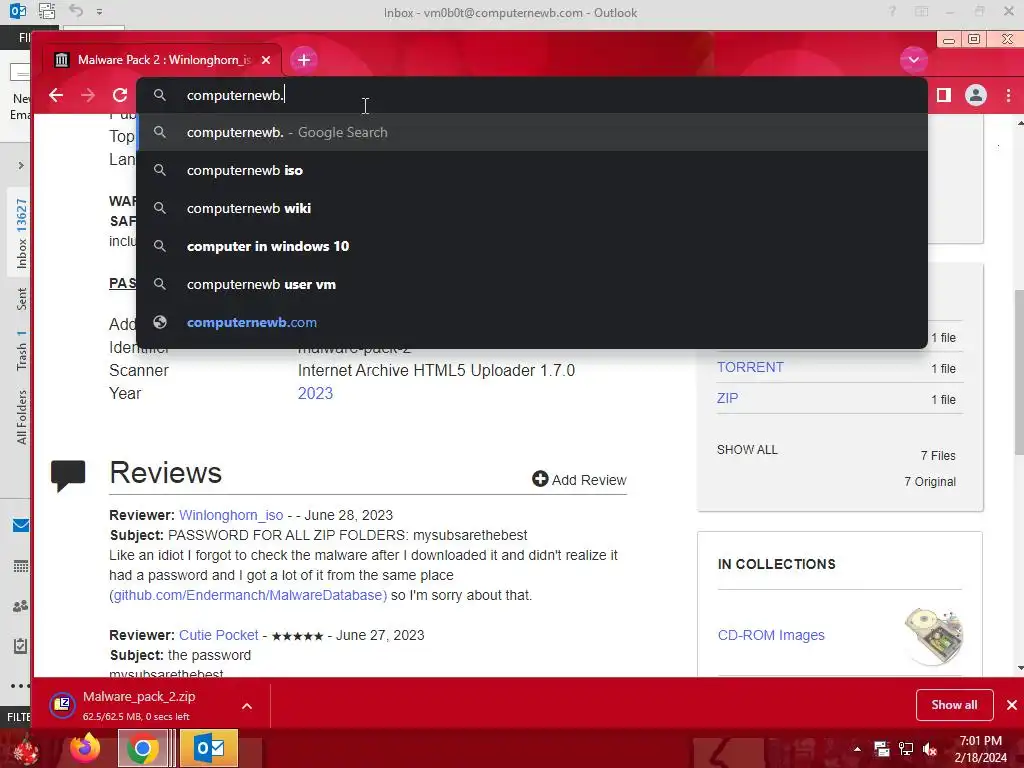Select the Malware Pack 2 tab

click(x=161, y=60)
